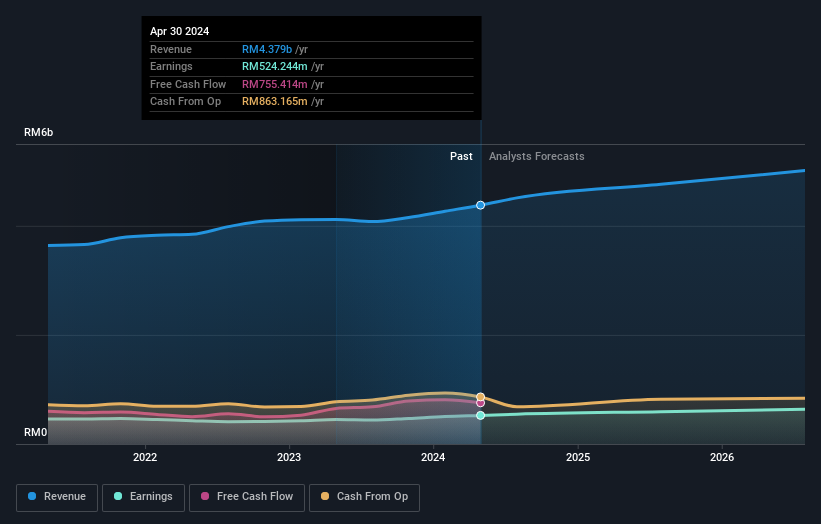
Task: Click the Apr 30 2024 tooltip date
Action: point(180,31)
